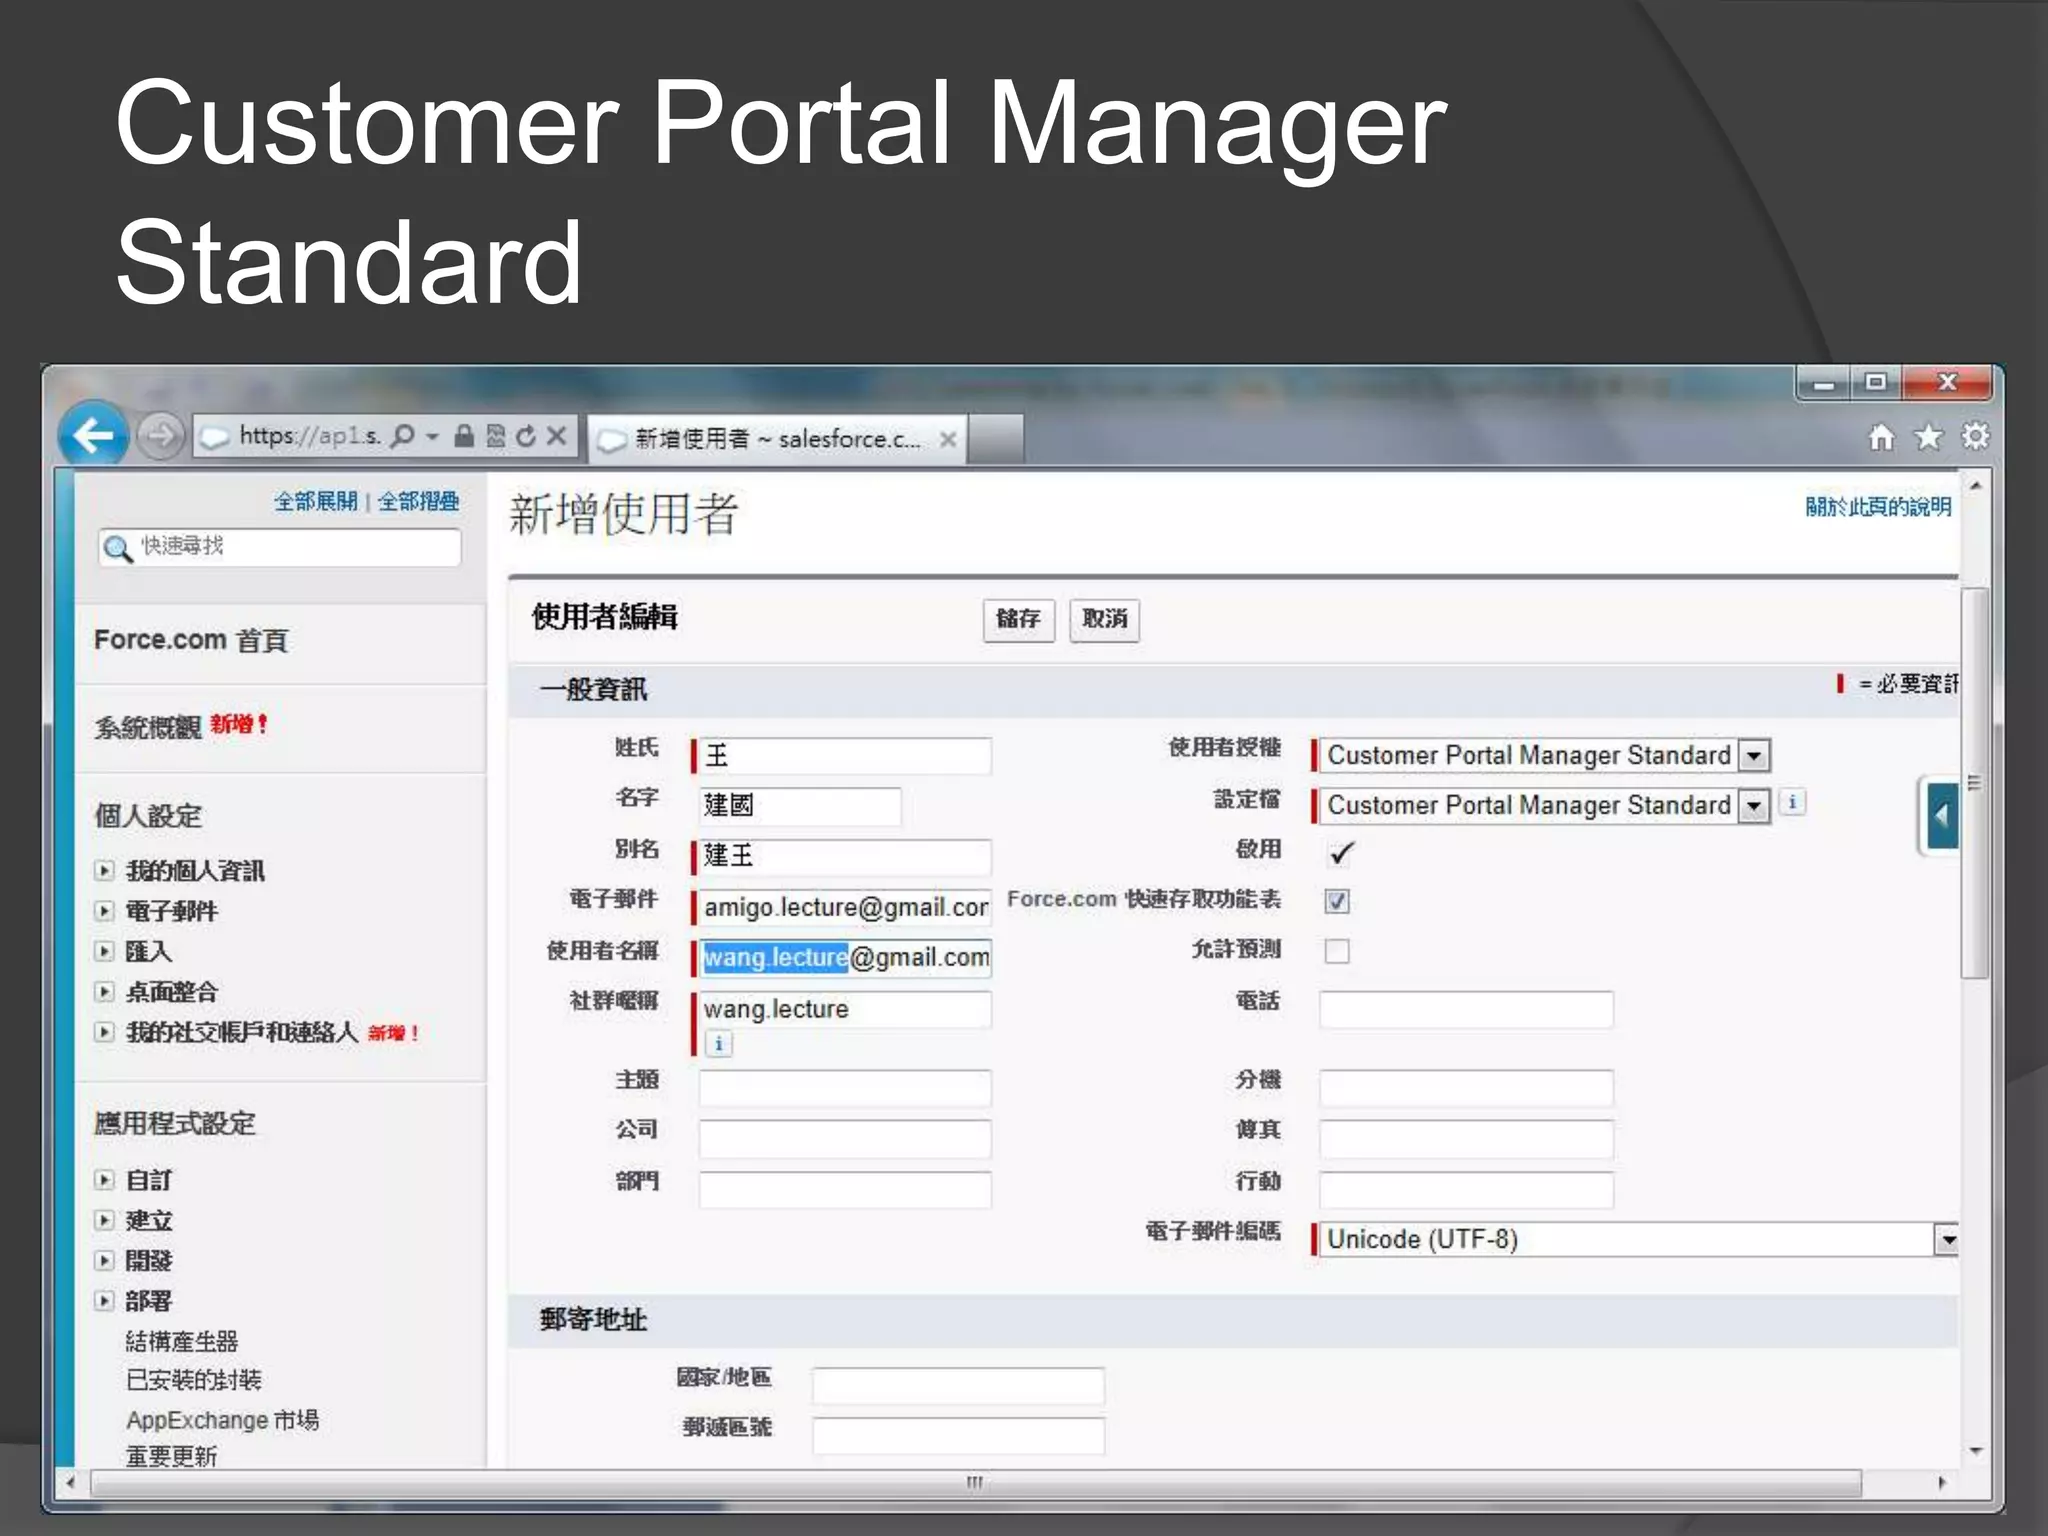Open Force.com 首頁 link
This screenshot has width=2048, height=1536.
pos(191,640)
